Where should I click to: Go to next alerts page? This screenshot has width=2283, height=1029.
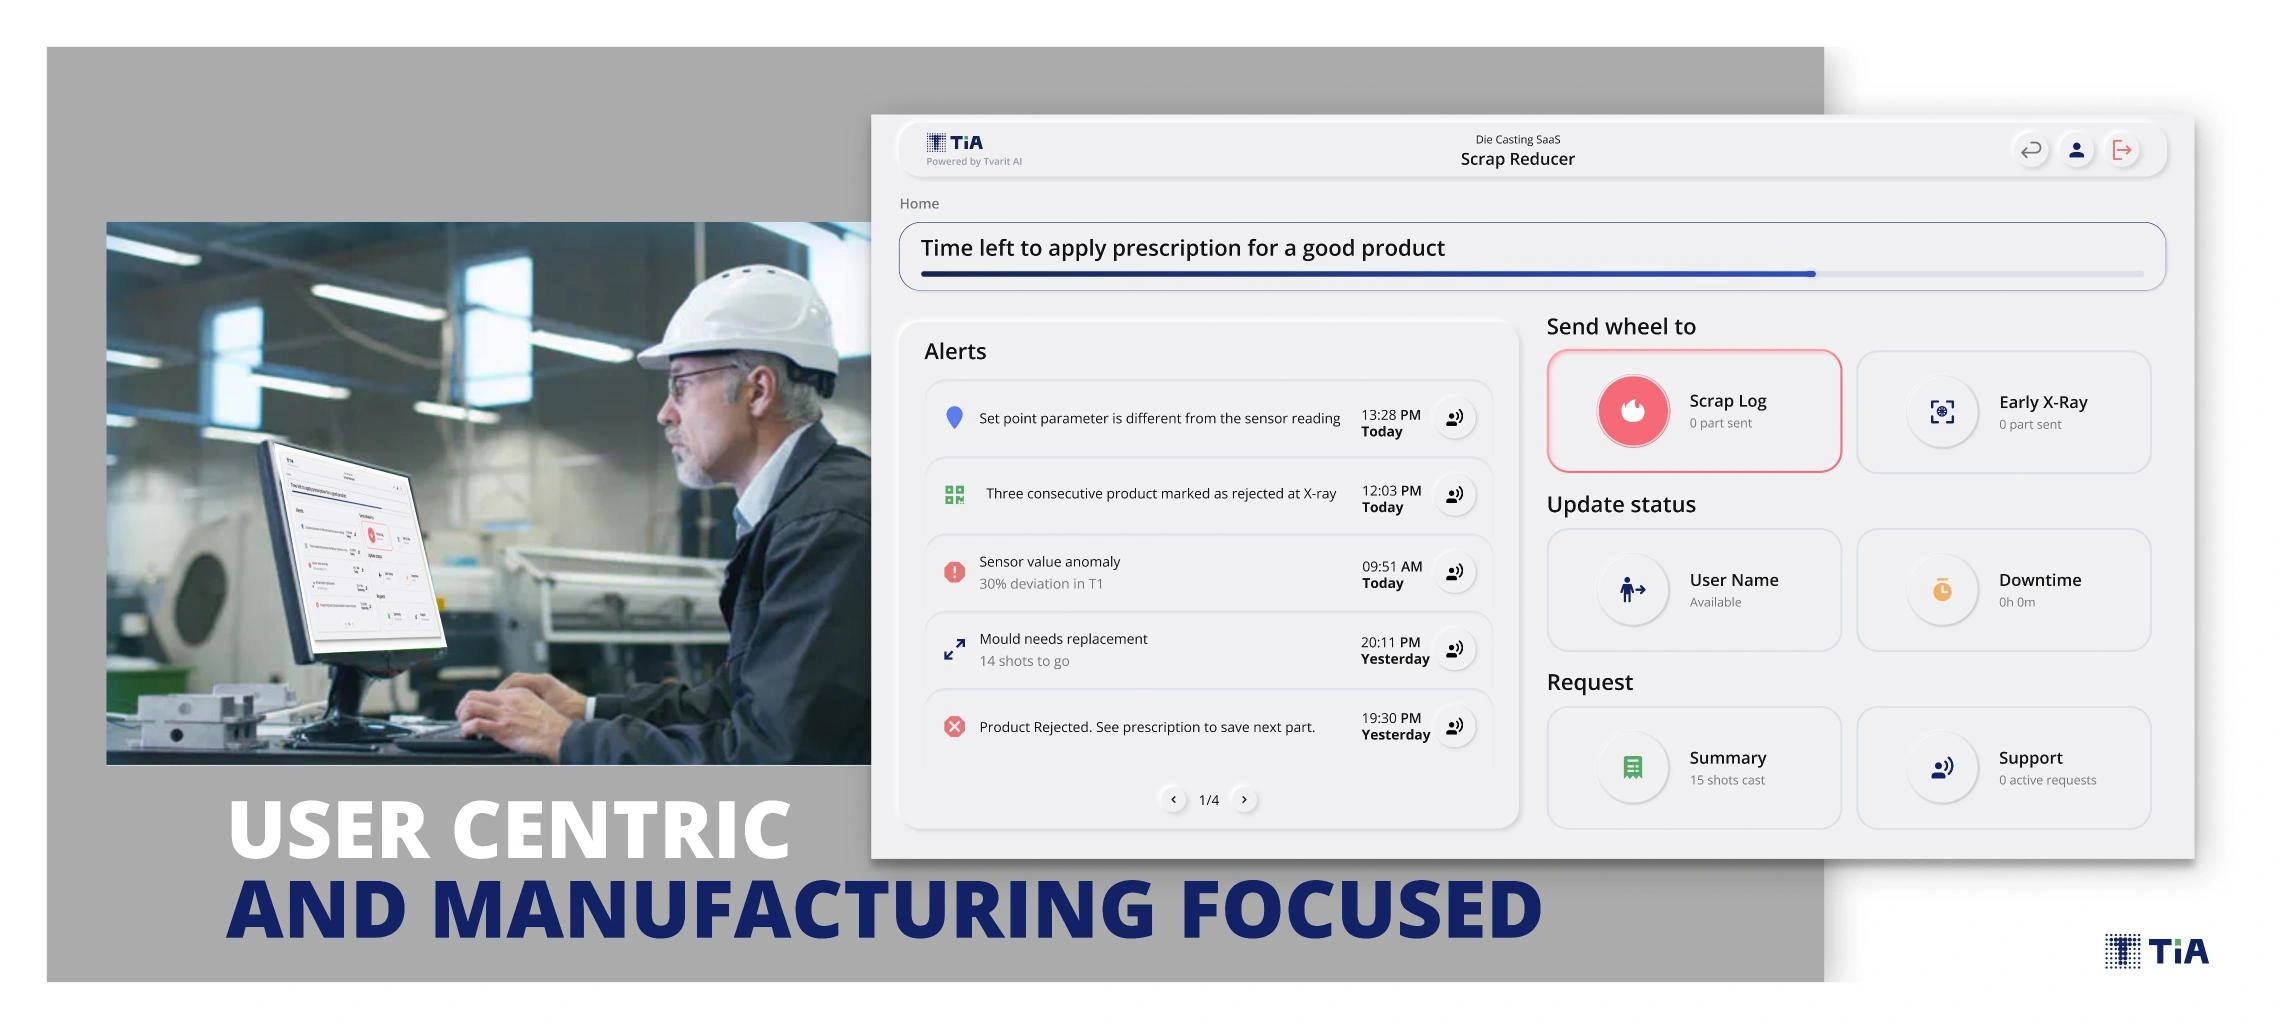coord(1244,800)
